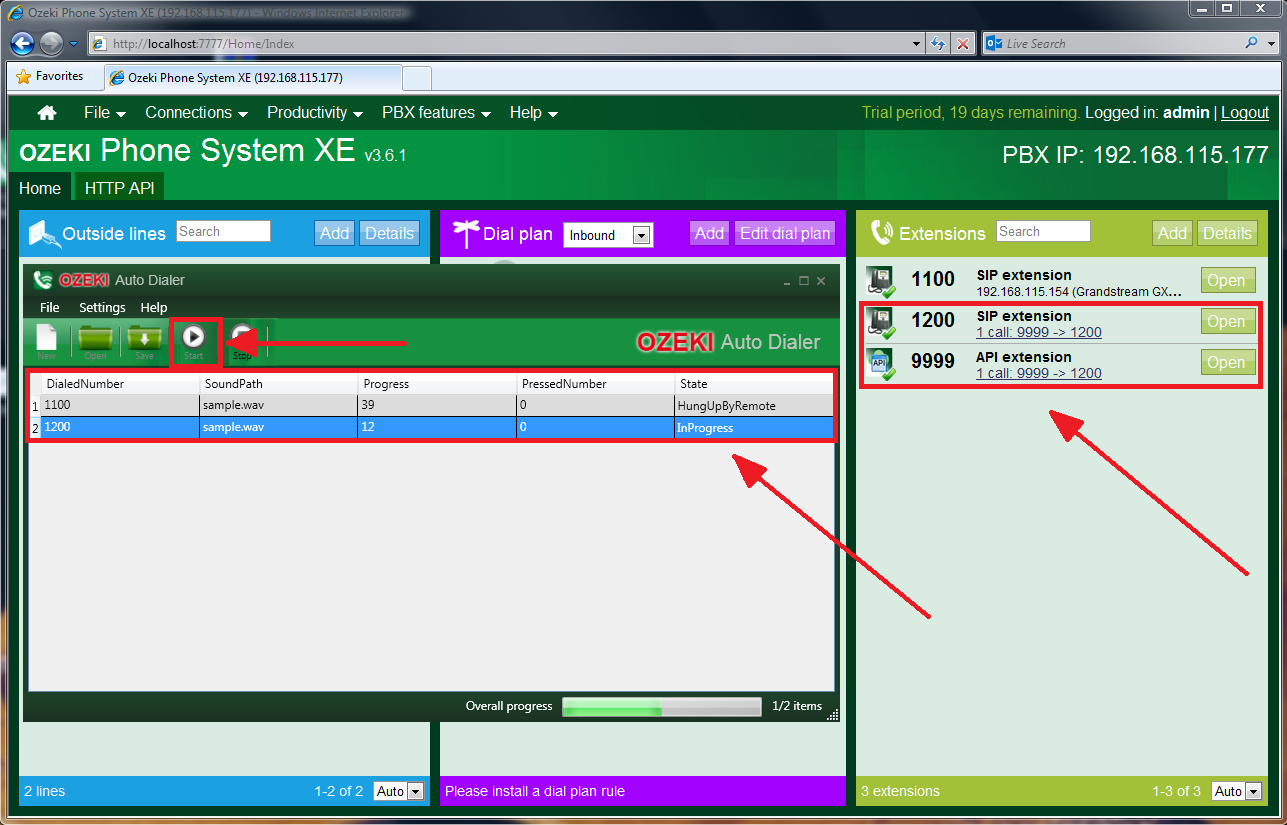Click Details in the Extensions panel
This screenshot has height=825, width=1287.
[x=1228, y=233]
